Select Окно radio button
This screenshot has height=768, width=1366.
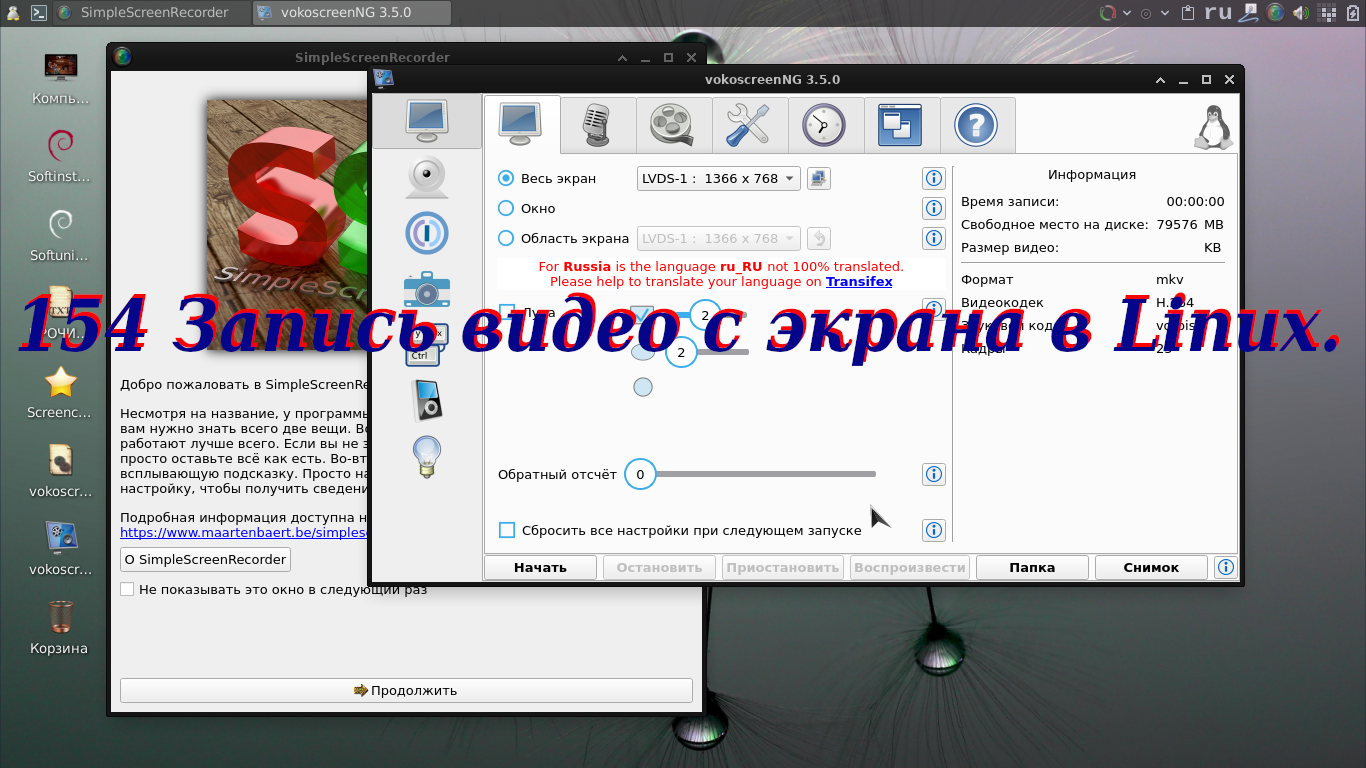(x=506, y=208)
